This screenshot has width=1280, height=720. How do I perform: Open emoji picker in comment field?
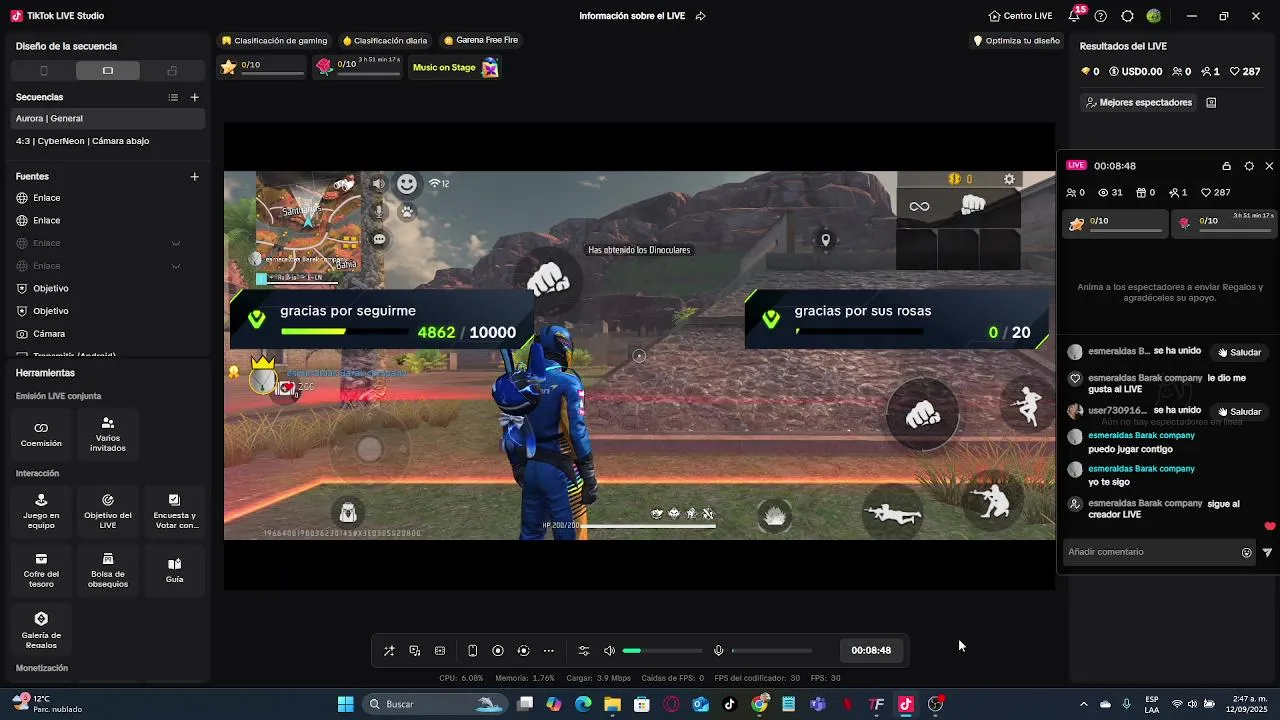[1247, 552]
